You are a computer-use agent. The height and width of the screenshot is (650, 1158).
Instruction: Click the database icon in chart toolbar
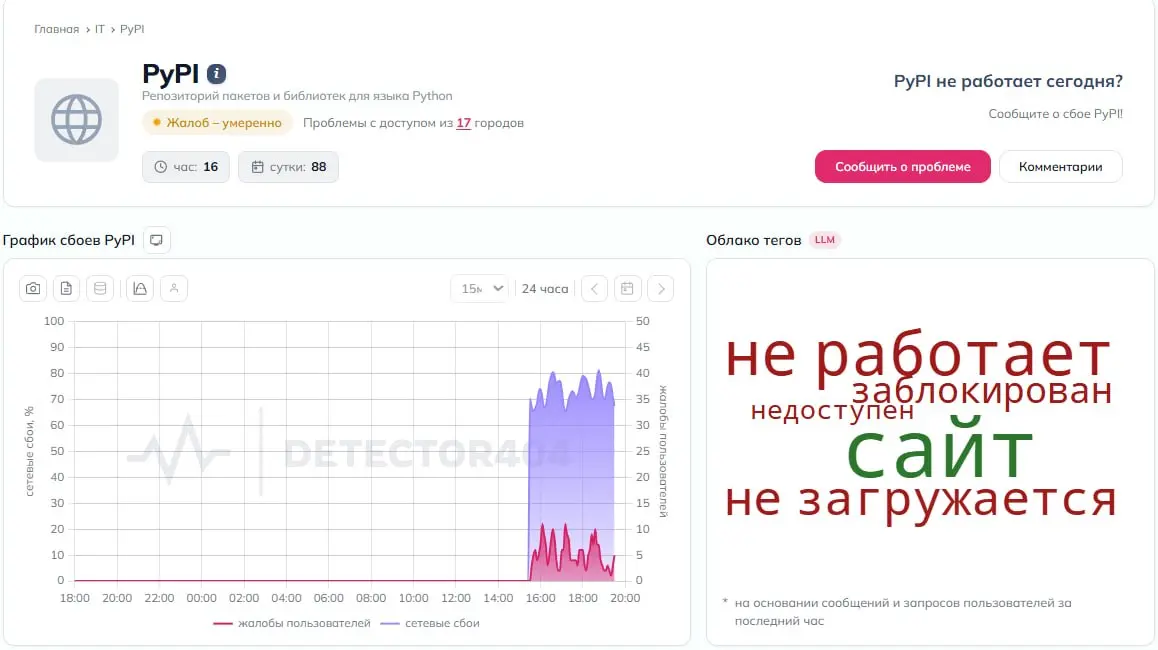[x=100, y=289]
